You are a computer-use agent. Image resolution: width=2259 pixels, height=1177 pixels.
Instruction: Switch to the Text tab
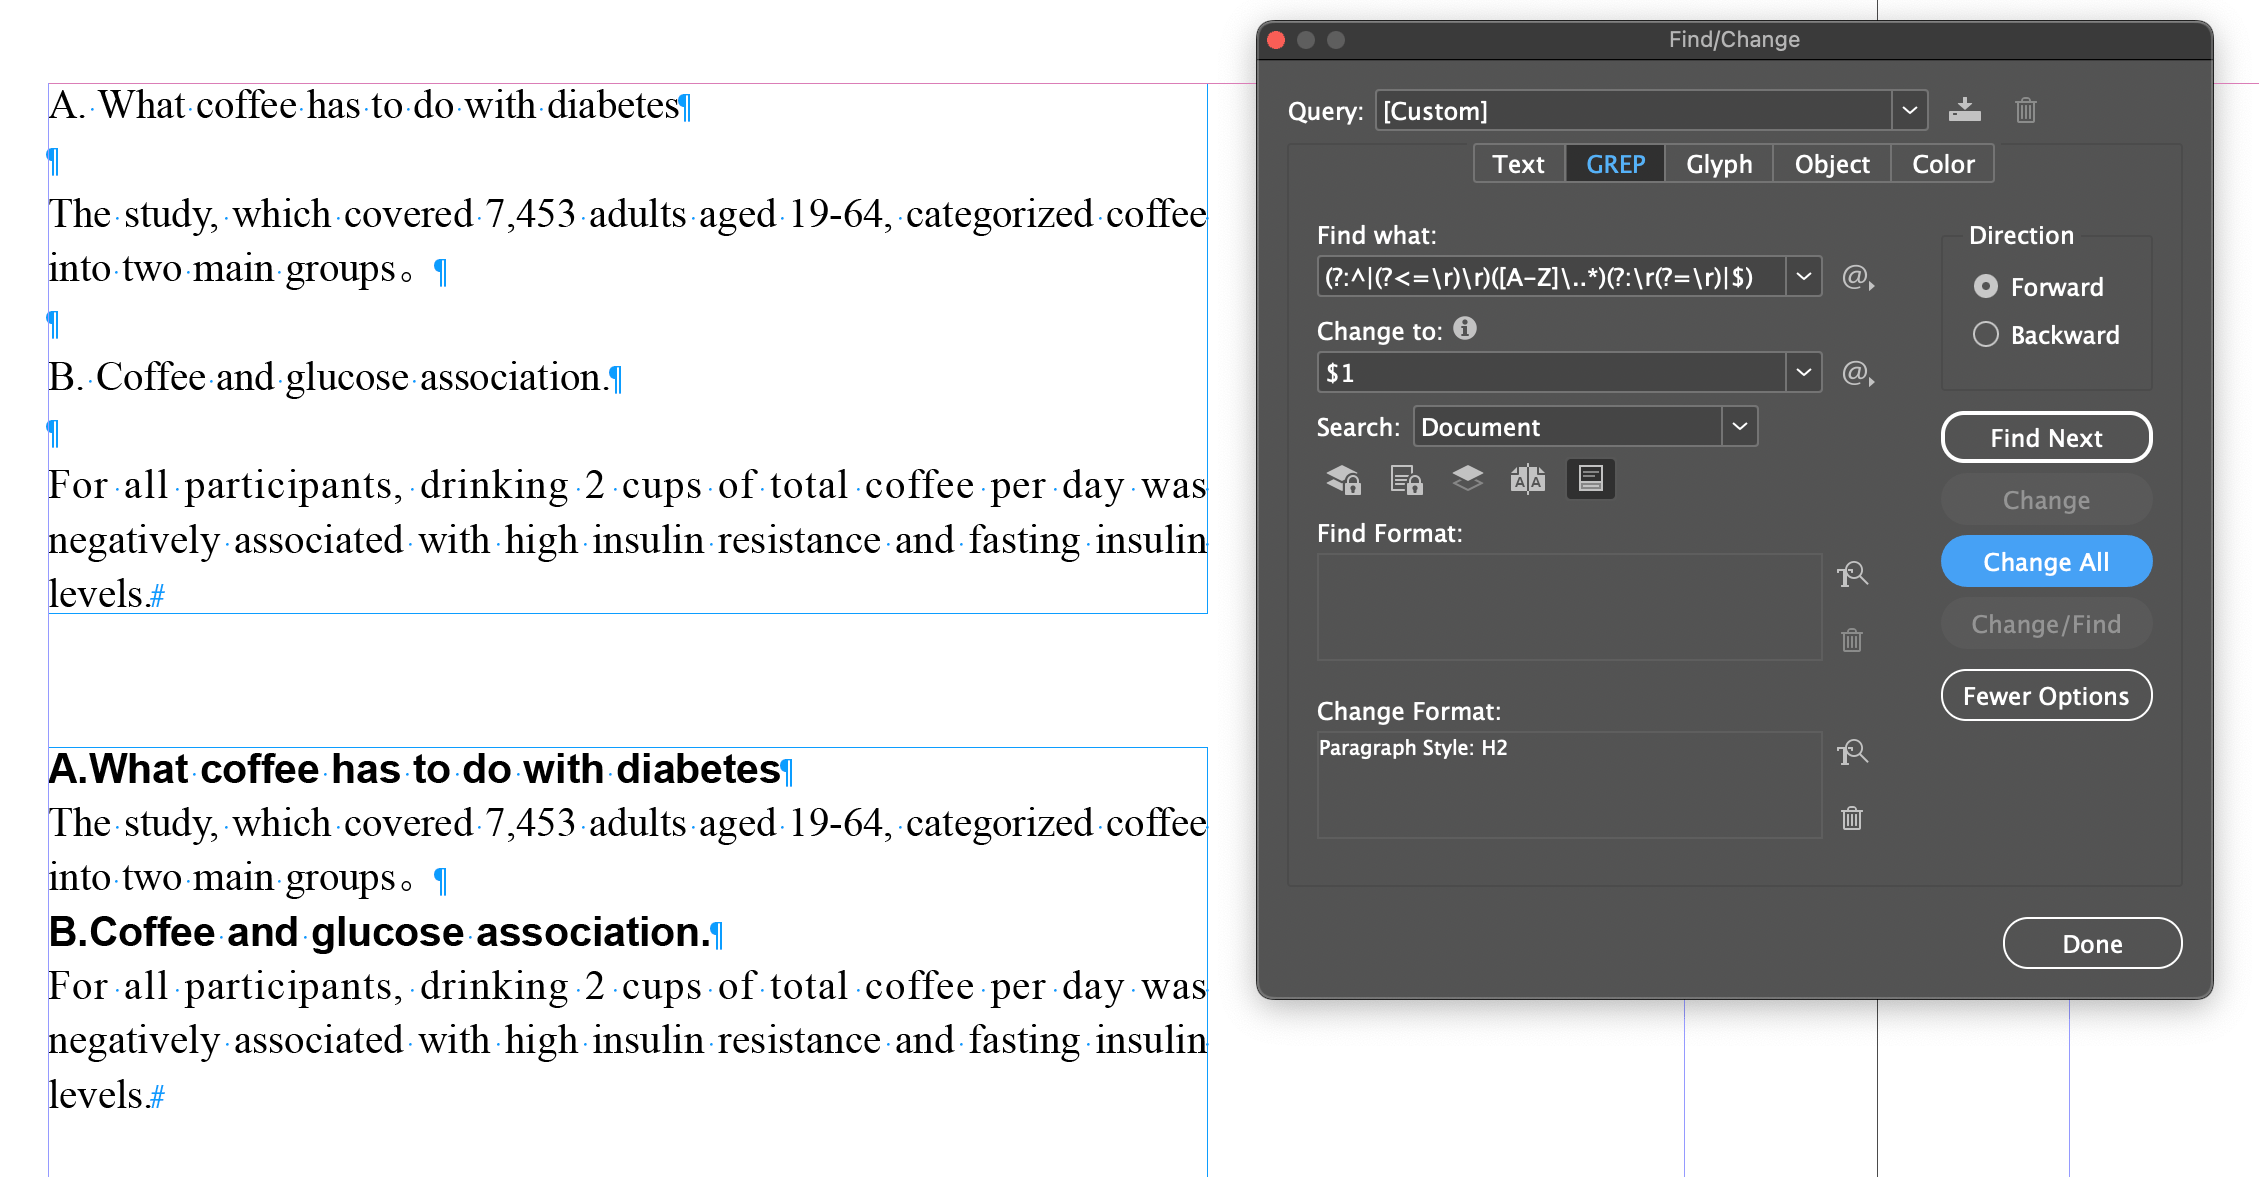coord(1518,164)
